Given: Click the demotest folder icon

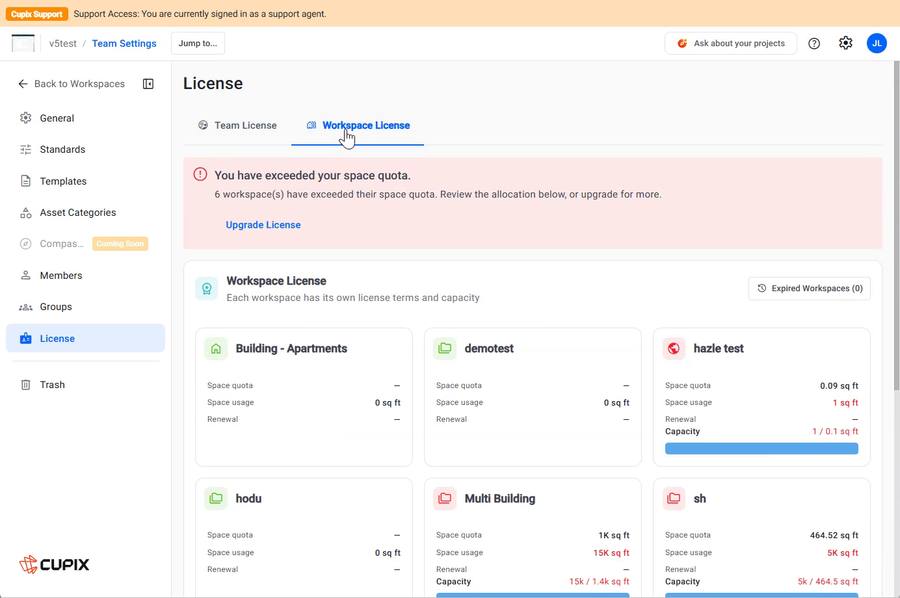Looking at the screenshot, I should [x=445, y=348].
